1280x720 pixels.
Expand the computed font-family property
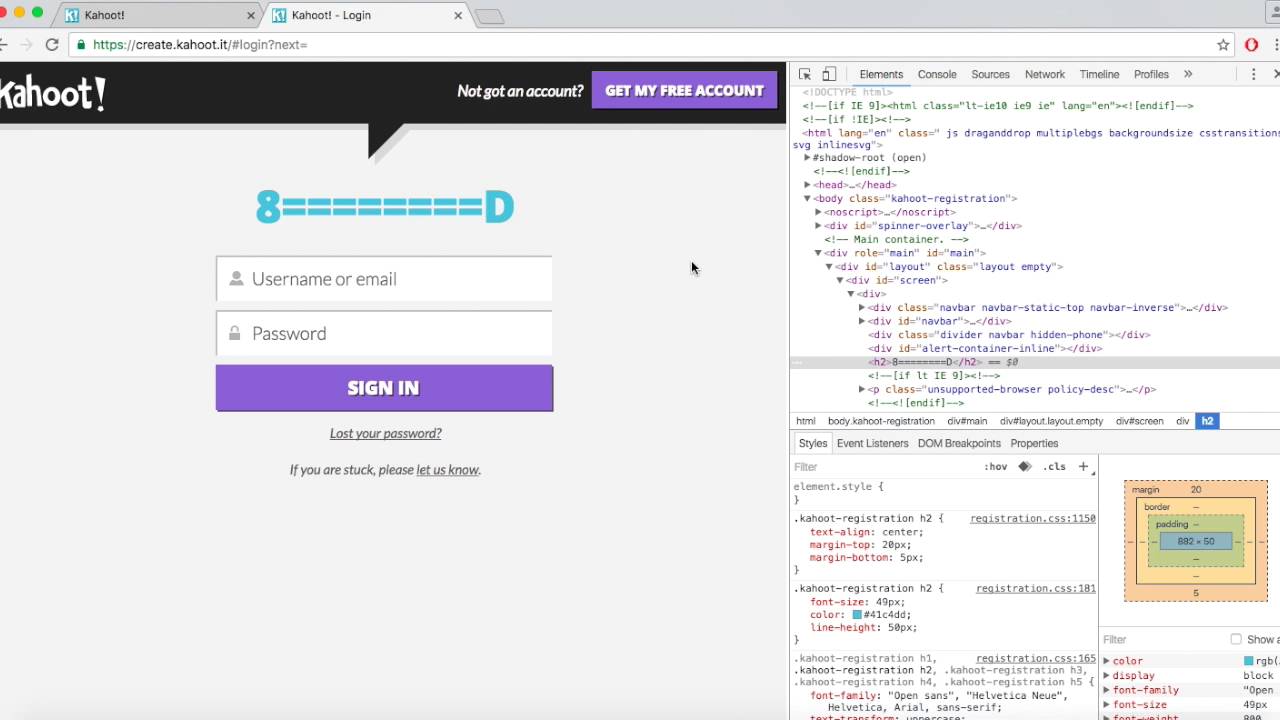(x=1106, y=690)
